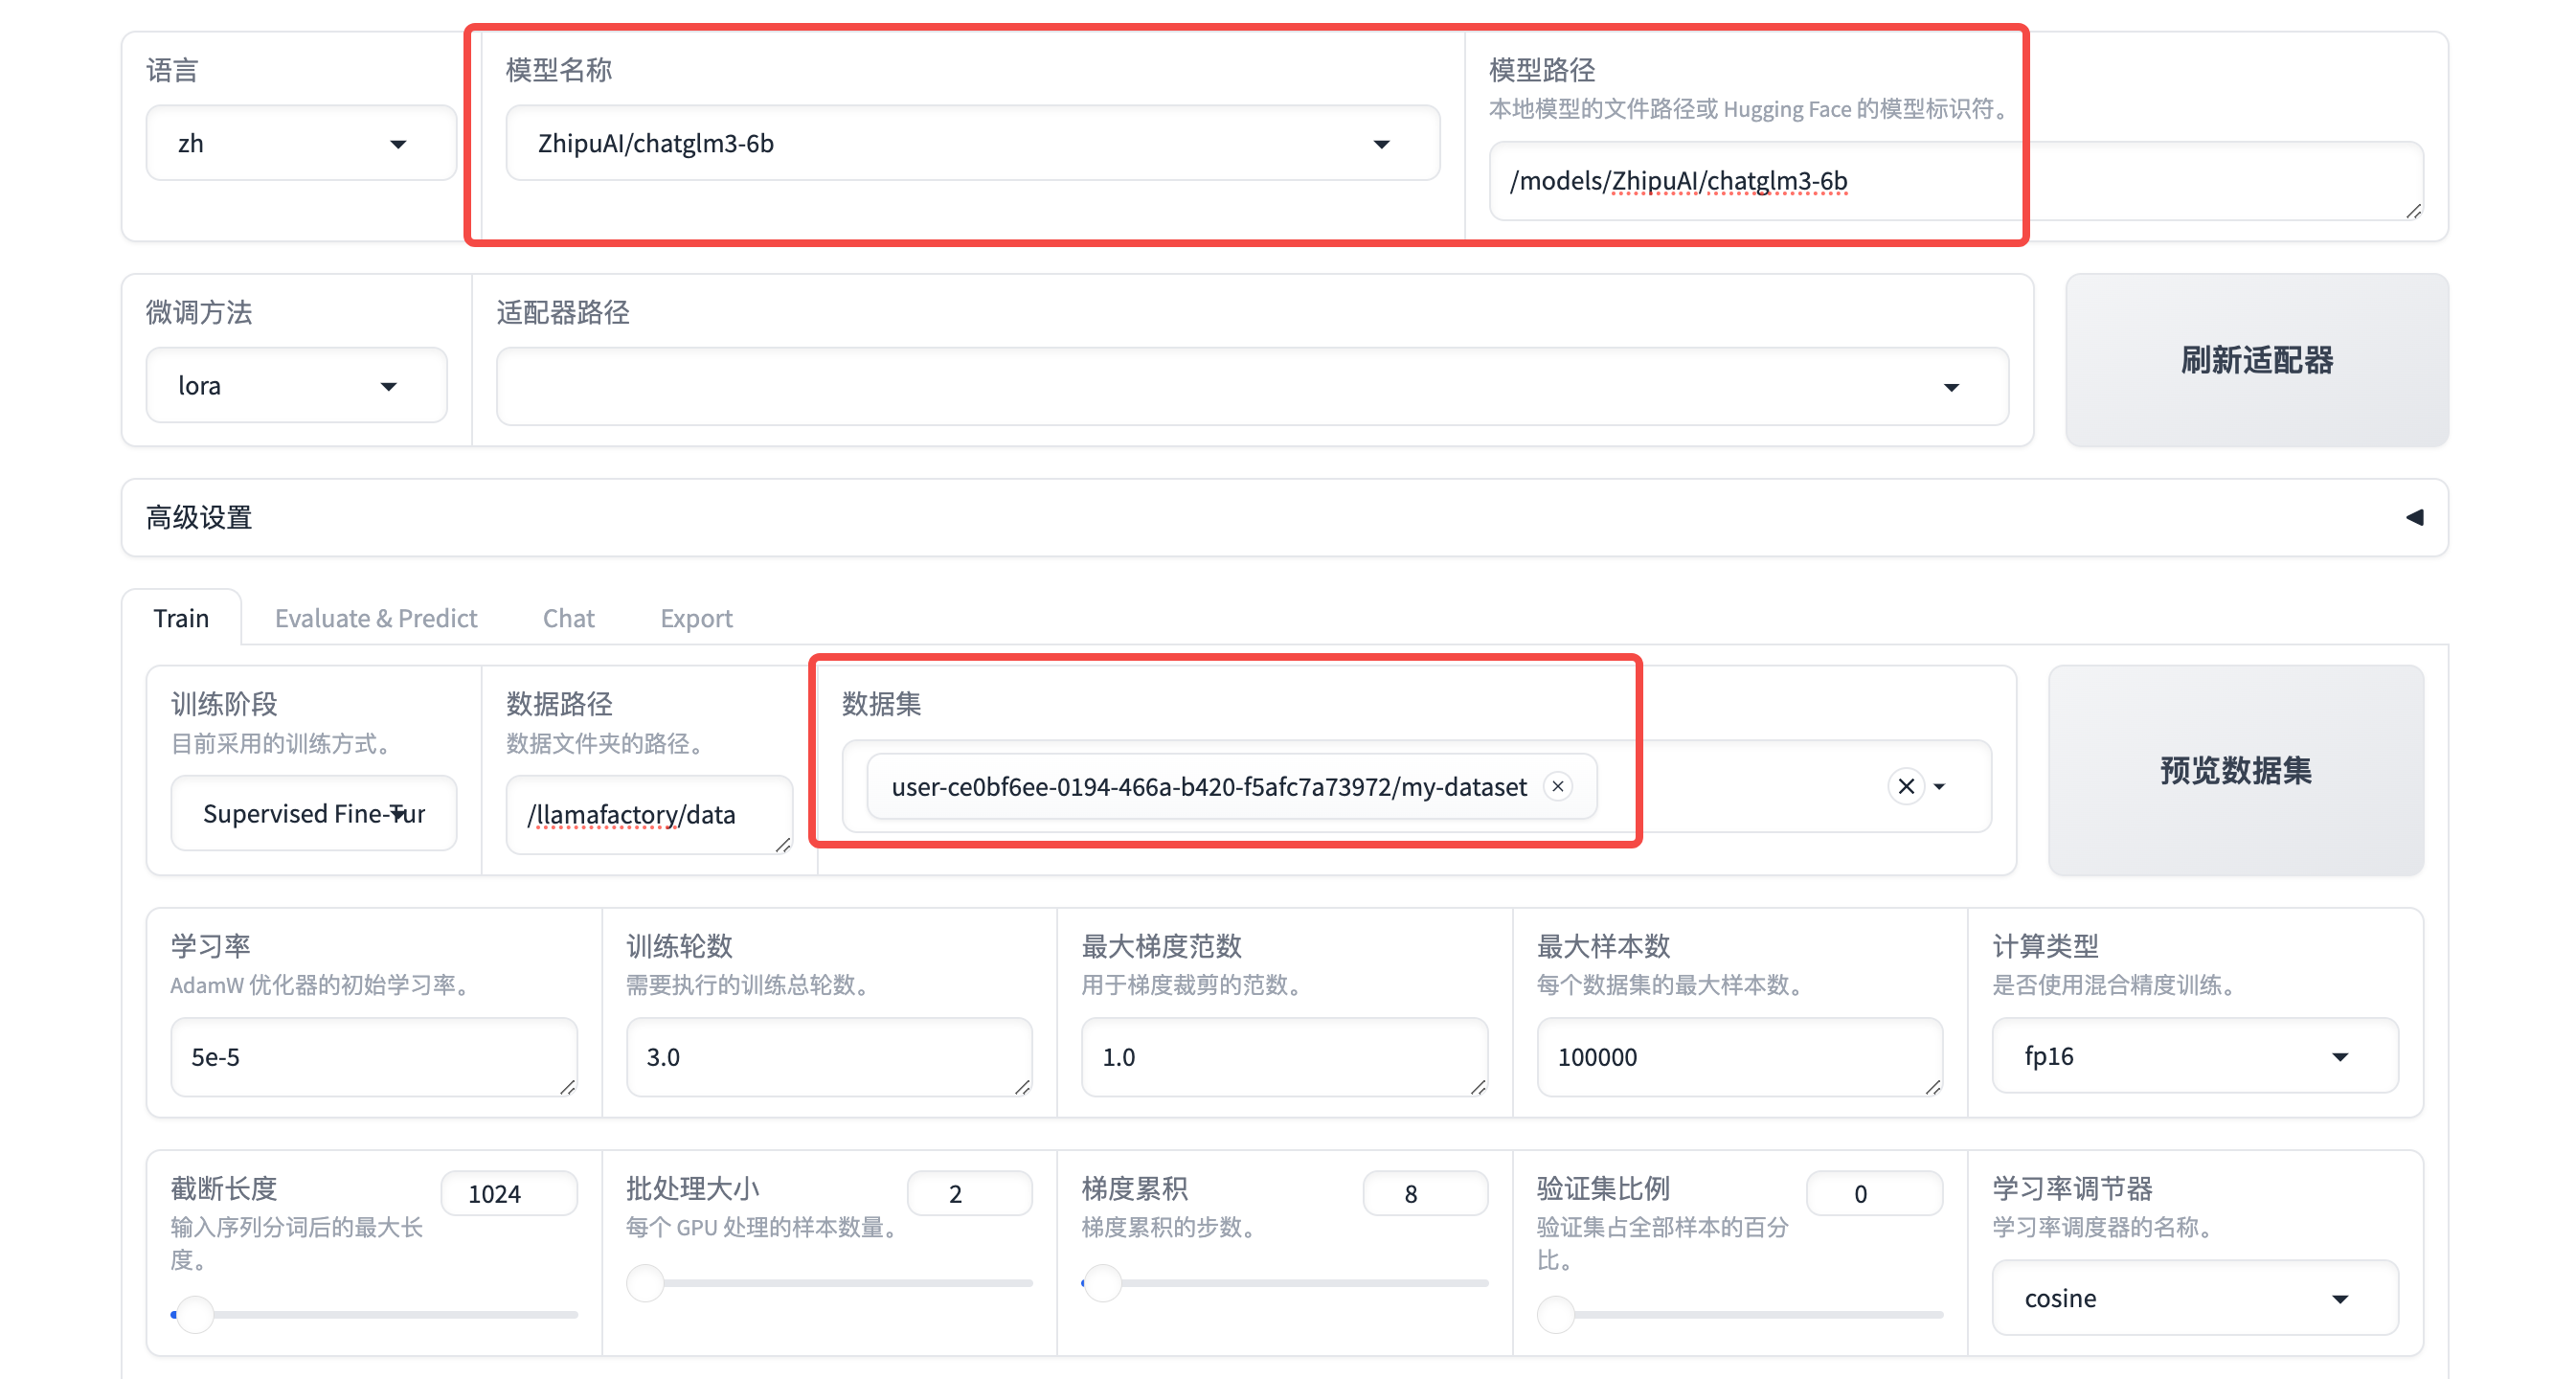Click the 梯度累积 number box showing 8
Screen dimensions: 2576x1379
[1424, 1193]
